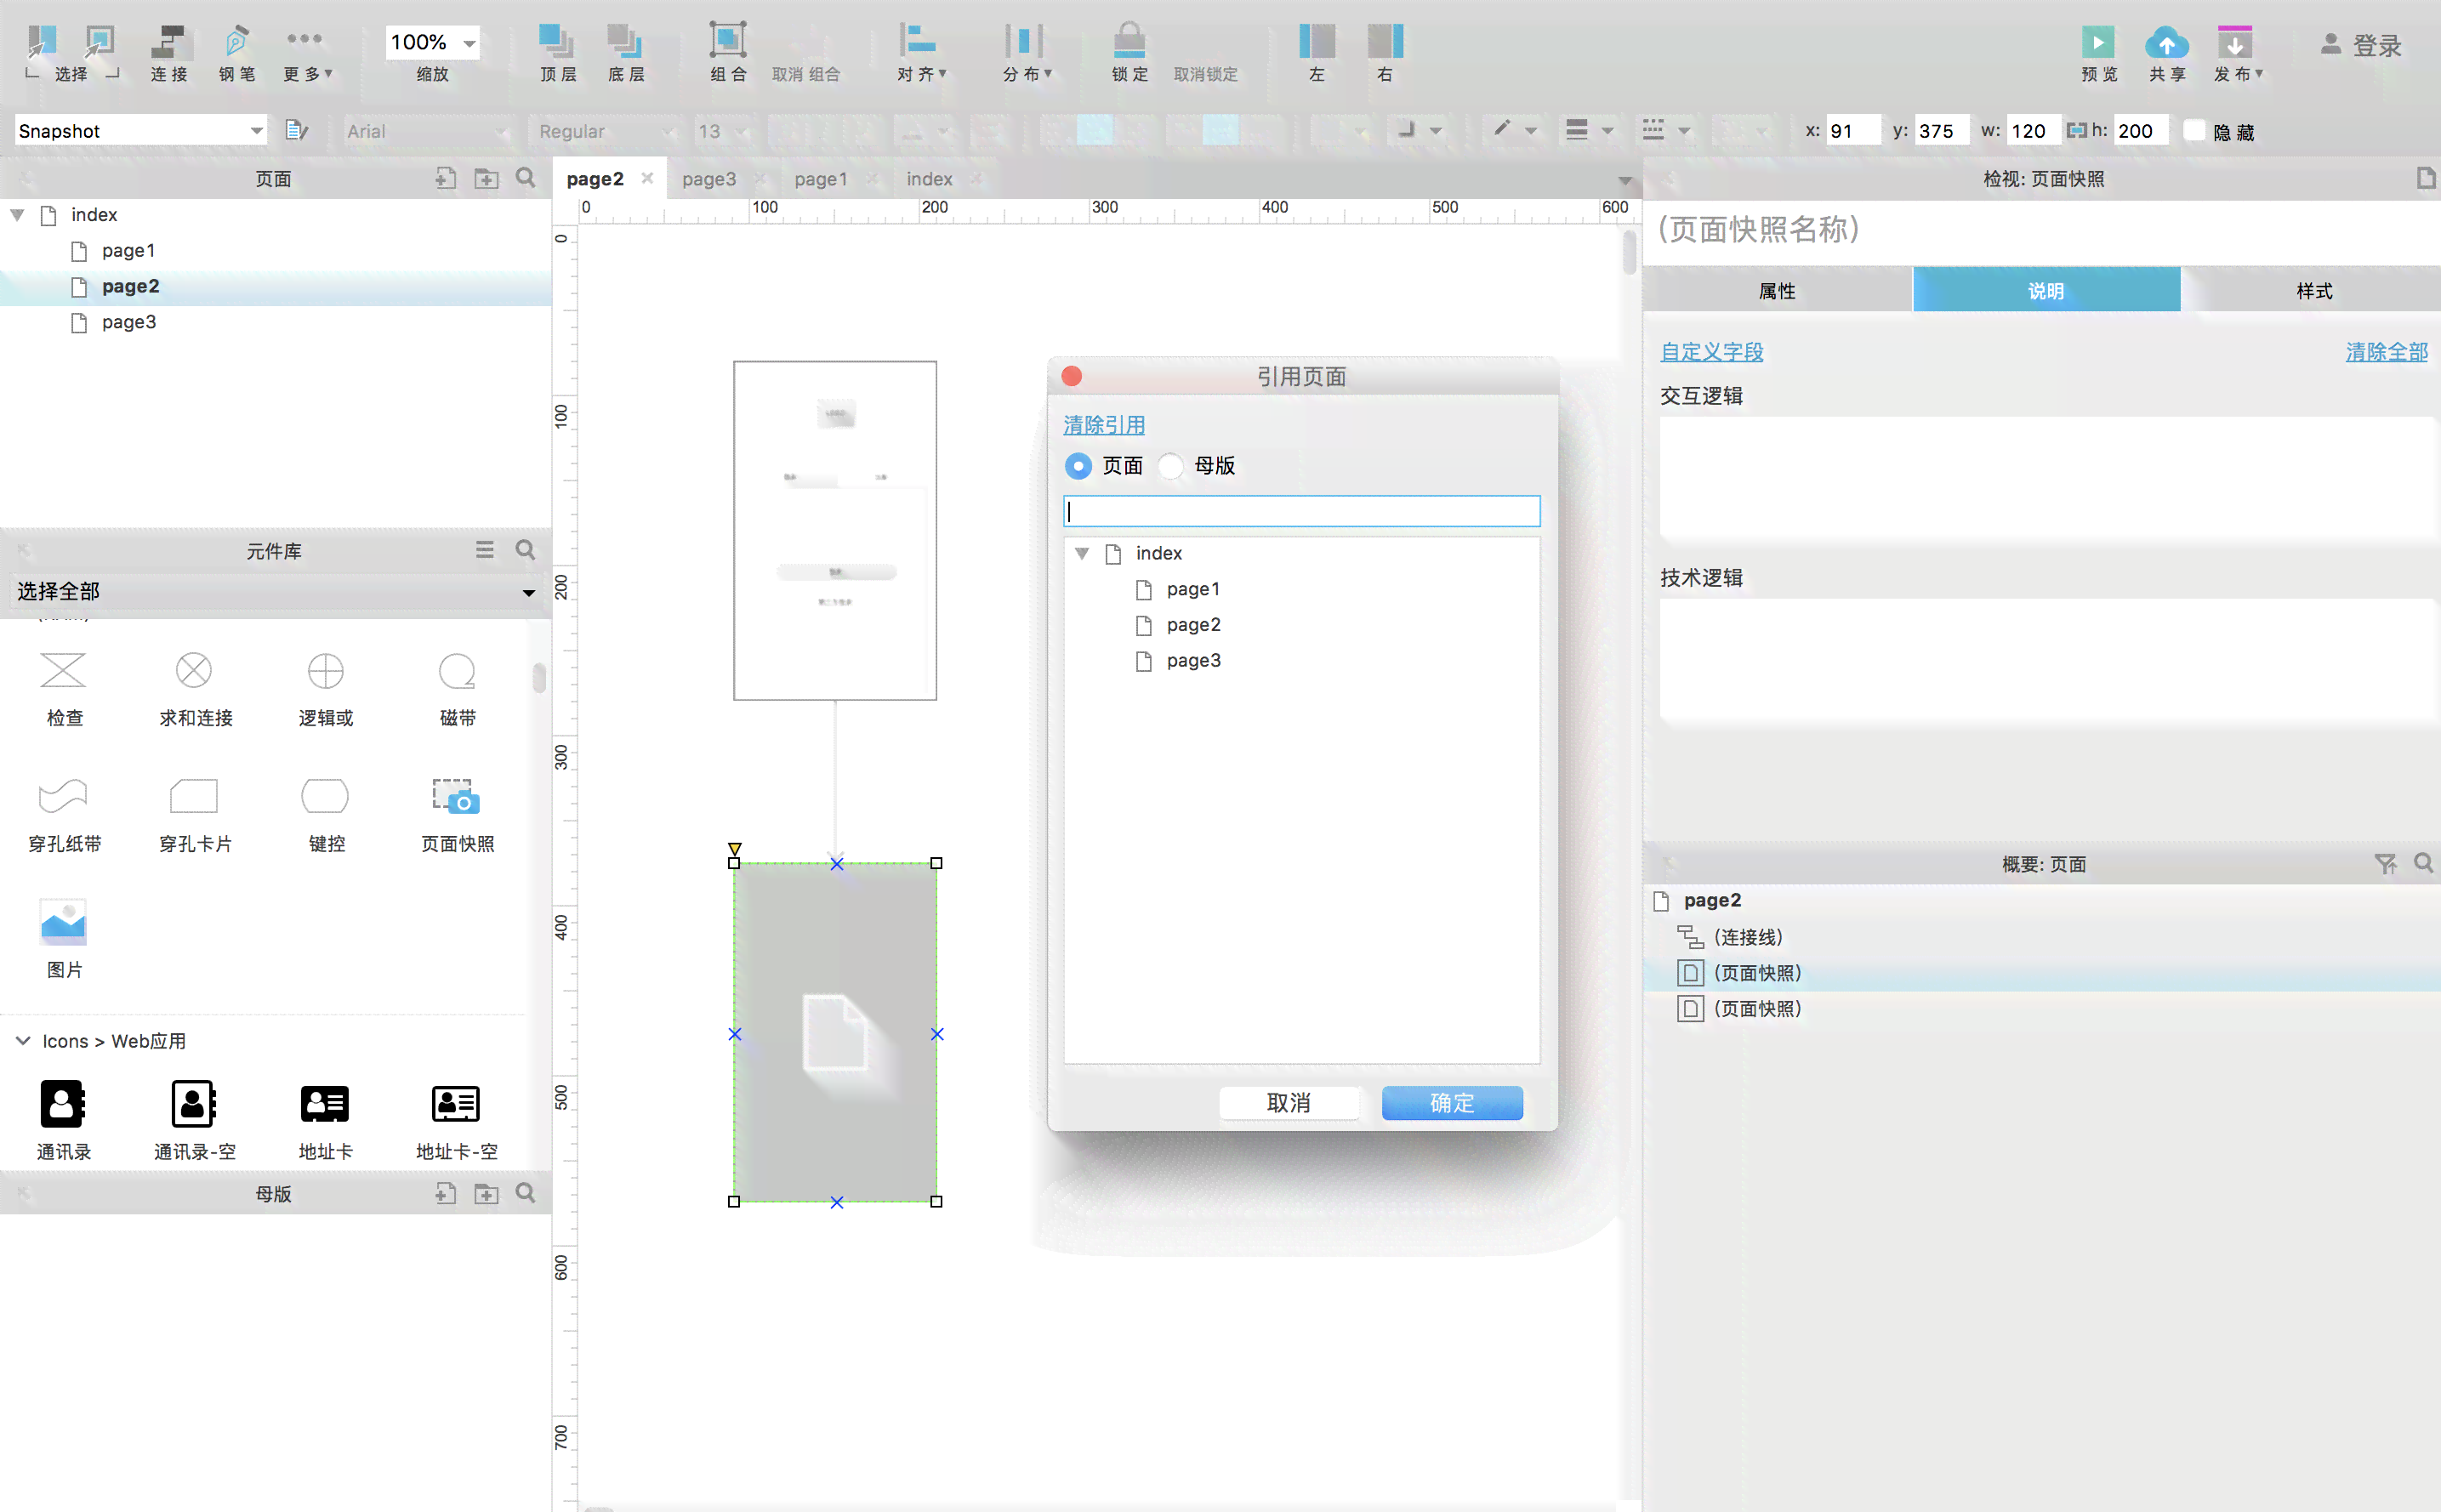Select the Connect tool in toolbar

pos(168,53)
